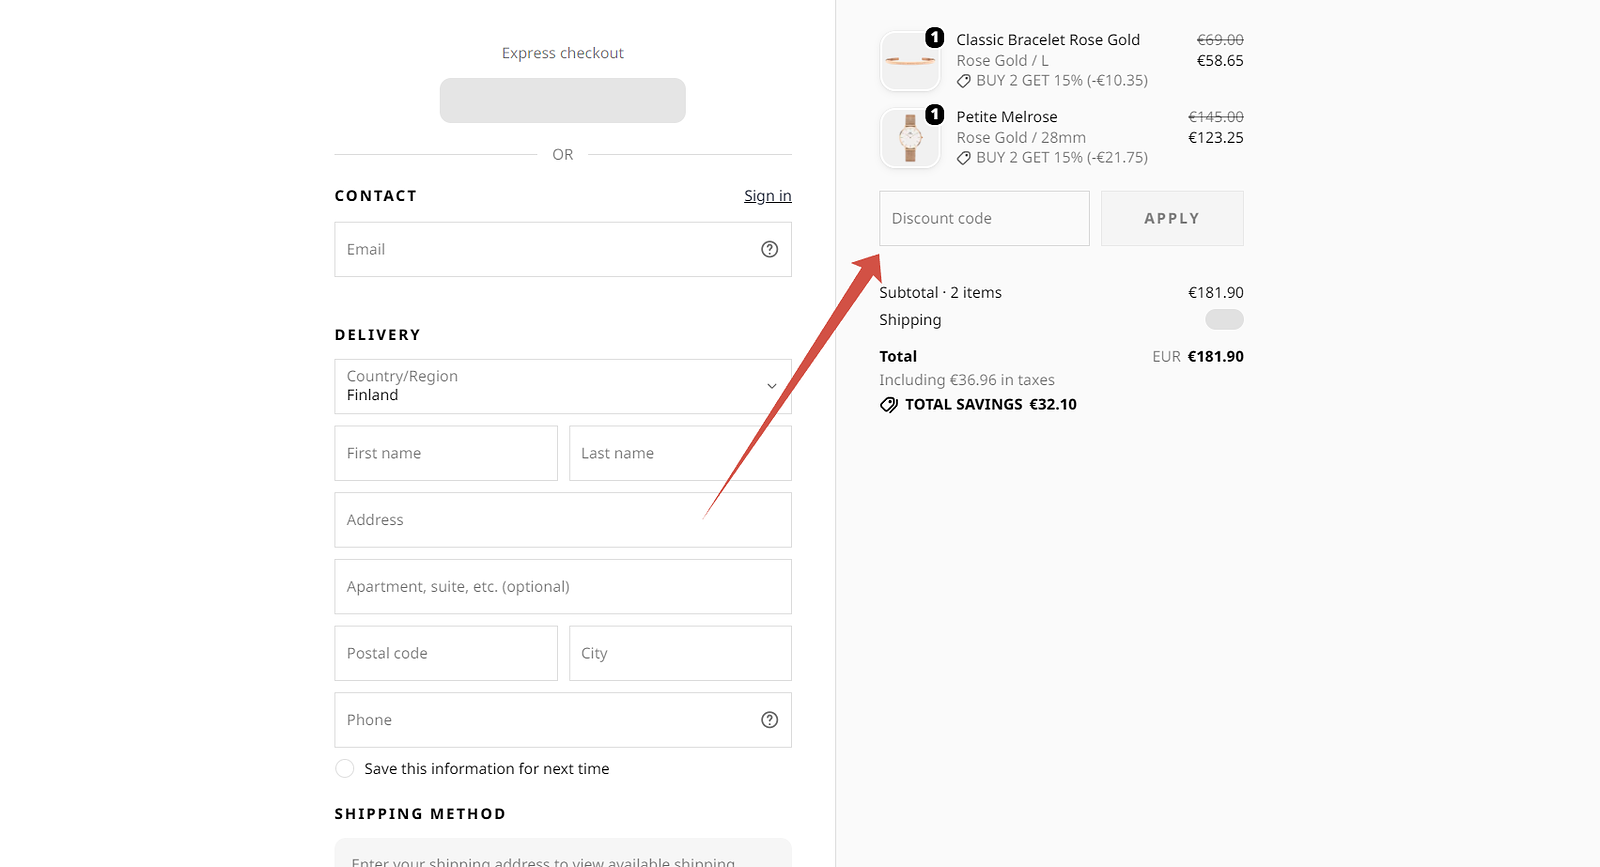Screen dimensions: 1600x867
Task: Select the First name field
Action: point(446,453)
